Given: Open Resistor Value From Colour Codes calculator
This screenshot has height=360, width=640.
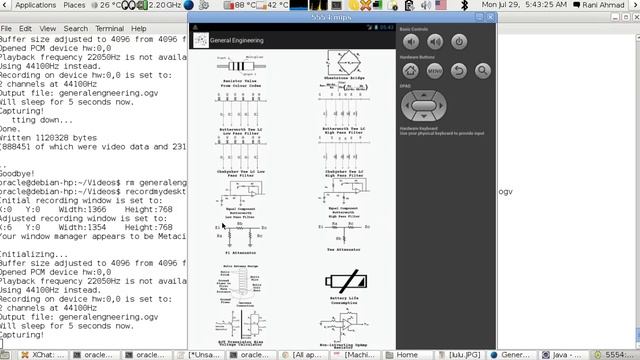Looking at the screenshot, I should point(241,71).
